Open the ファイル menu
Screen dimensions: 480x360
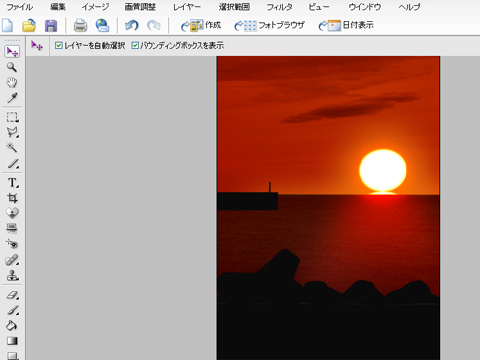click(x=19, y=7)
